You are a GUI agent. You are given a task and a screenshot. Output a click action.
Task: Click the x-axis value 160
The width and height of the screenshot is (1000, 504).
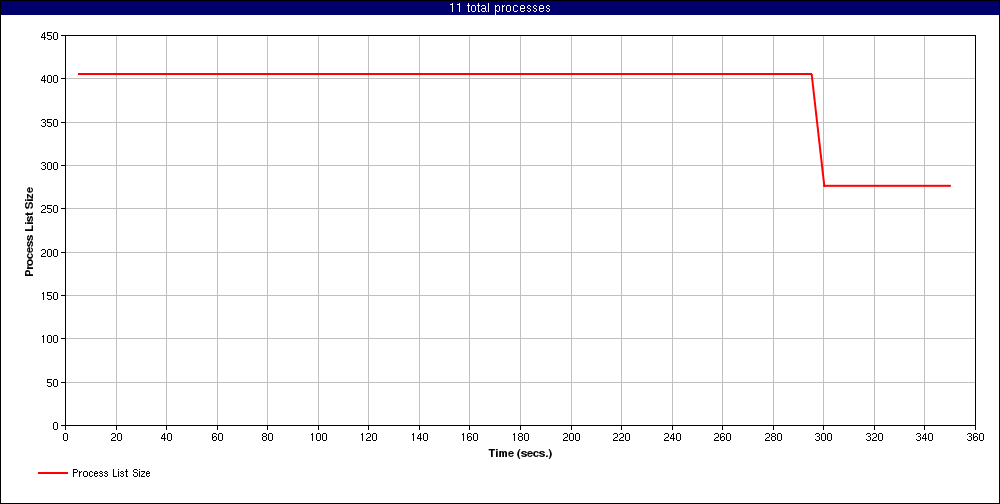click(469, 437)
